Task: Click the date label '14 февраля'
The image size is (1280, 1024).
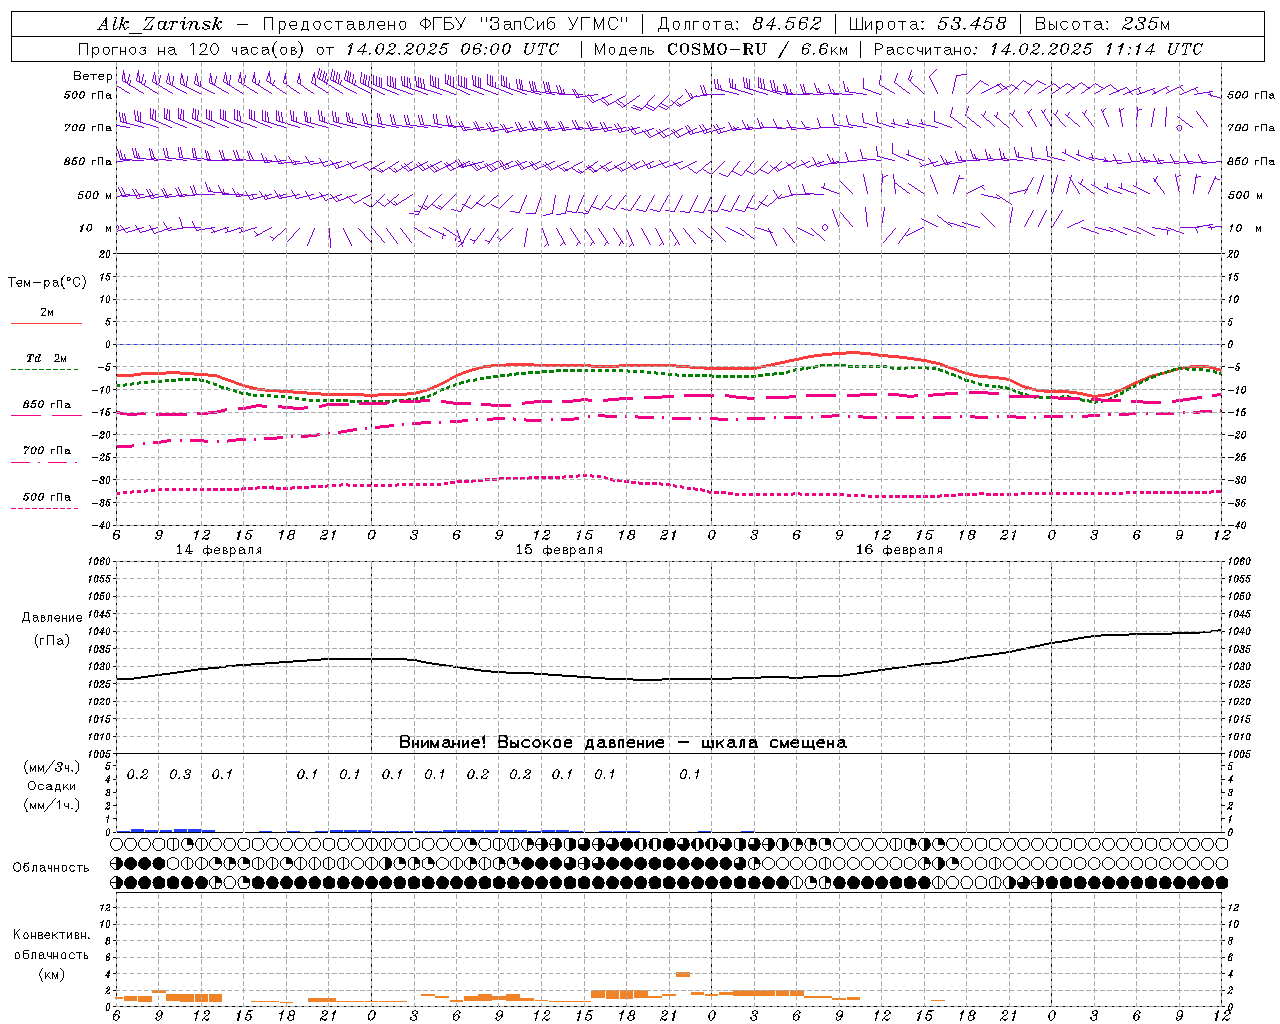Action: tap(219, 550)
